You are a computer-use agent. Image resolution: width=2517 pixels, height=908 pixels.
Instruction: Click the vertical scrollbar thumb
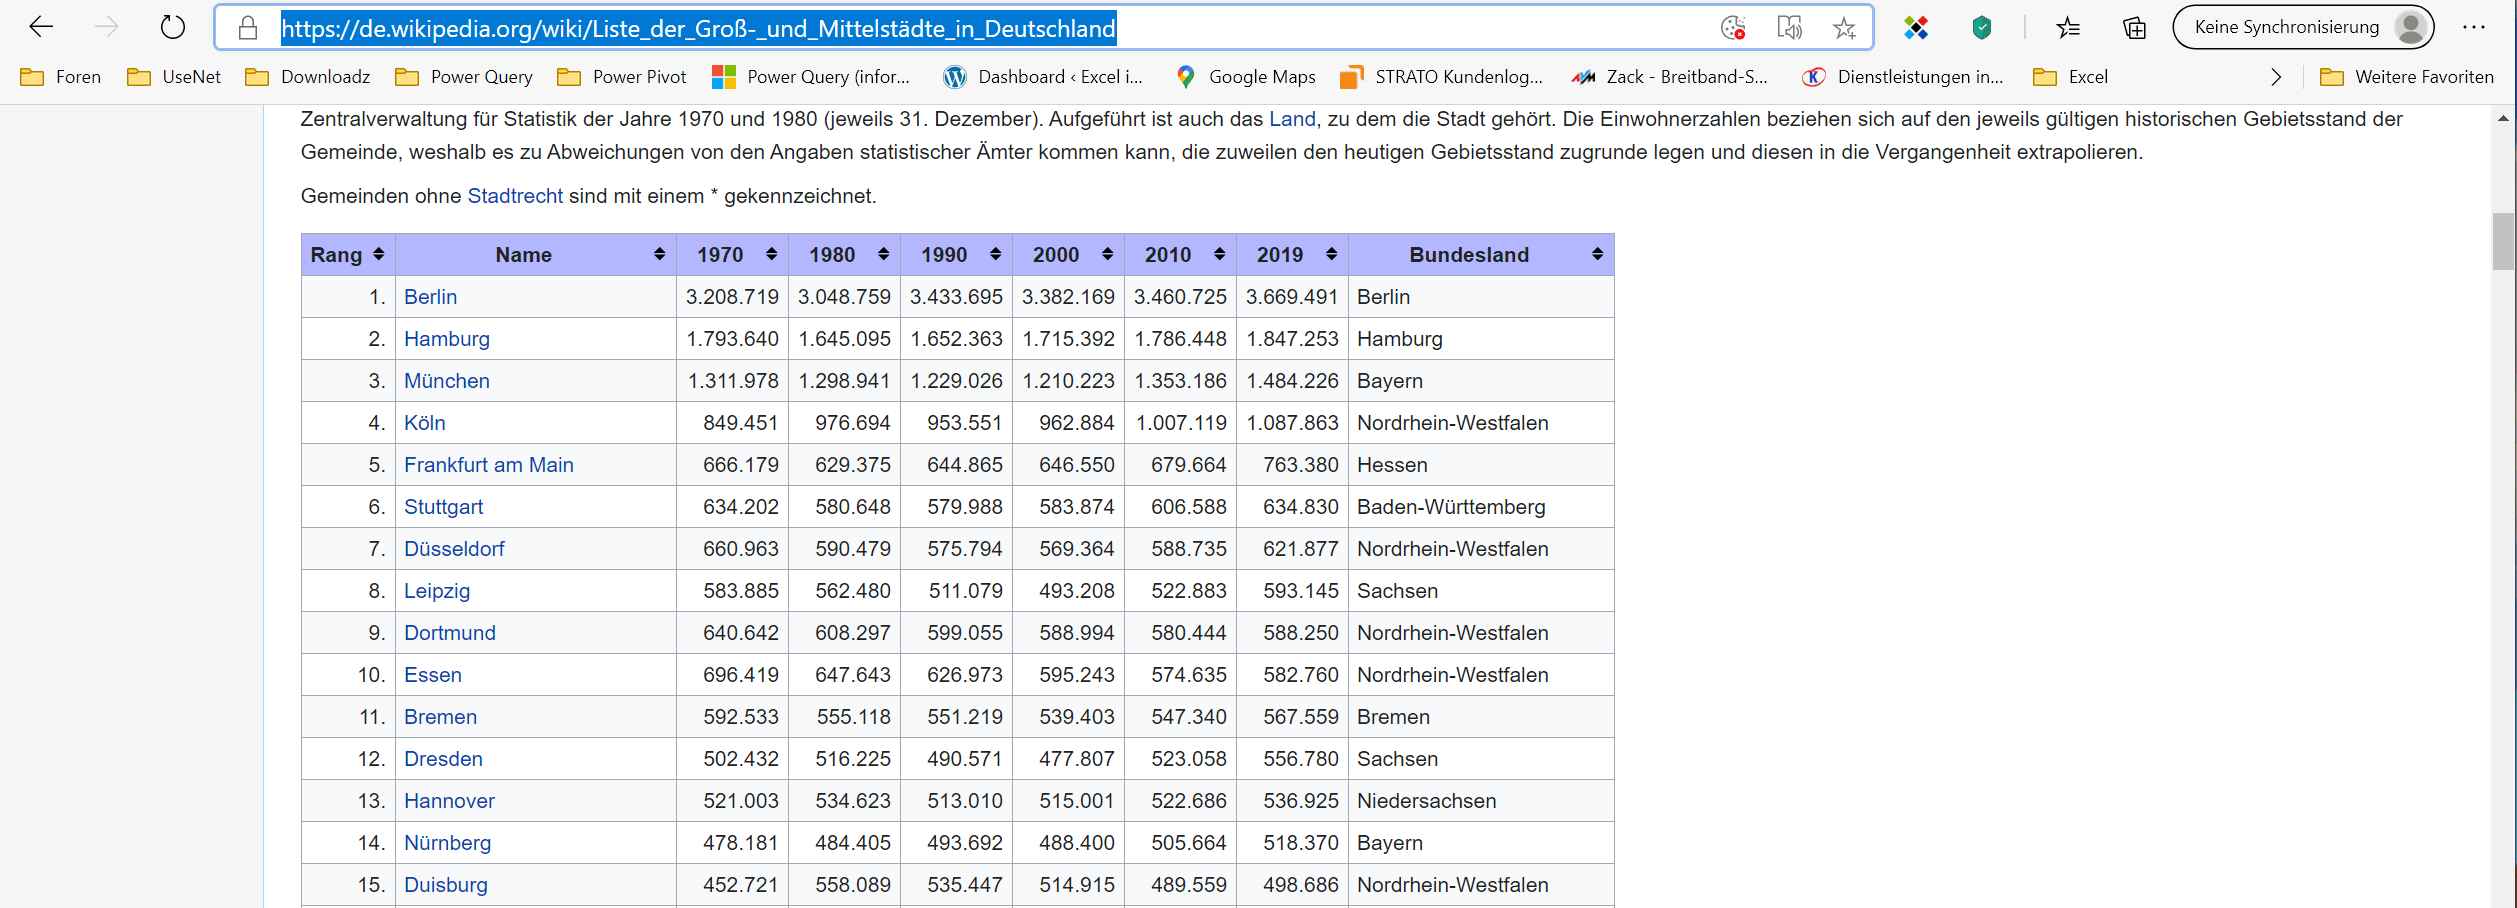coord(2503,241)
